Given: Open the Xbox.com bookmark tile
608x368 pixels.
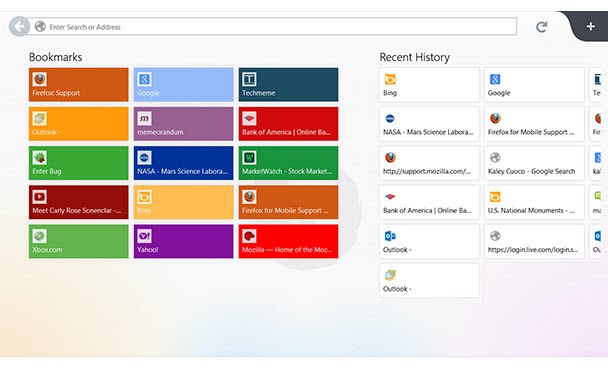Looking at the screenshot, I should pos(78,241).
